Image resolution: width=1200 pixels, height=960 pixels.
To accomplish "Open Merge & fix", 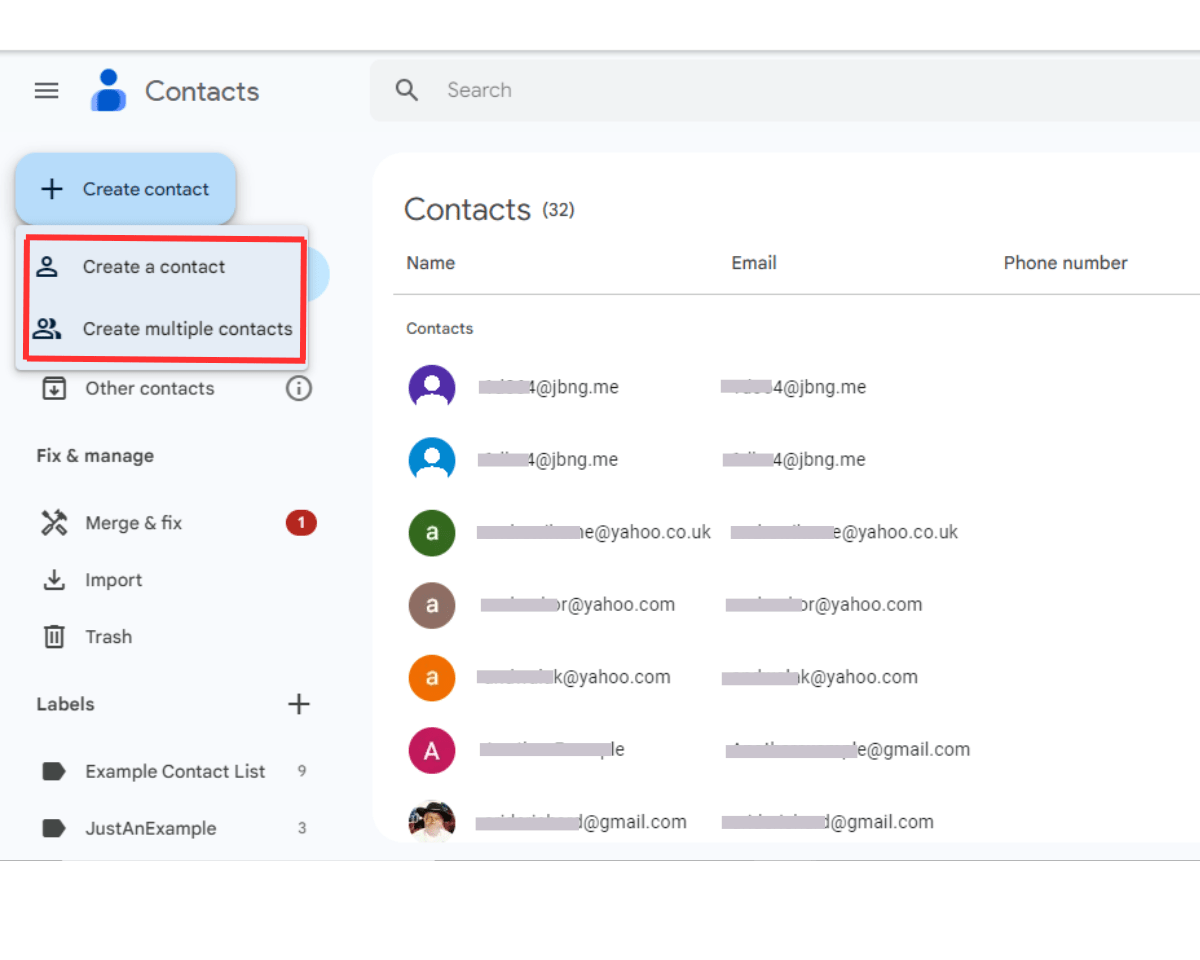I will click(134, 523).
